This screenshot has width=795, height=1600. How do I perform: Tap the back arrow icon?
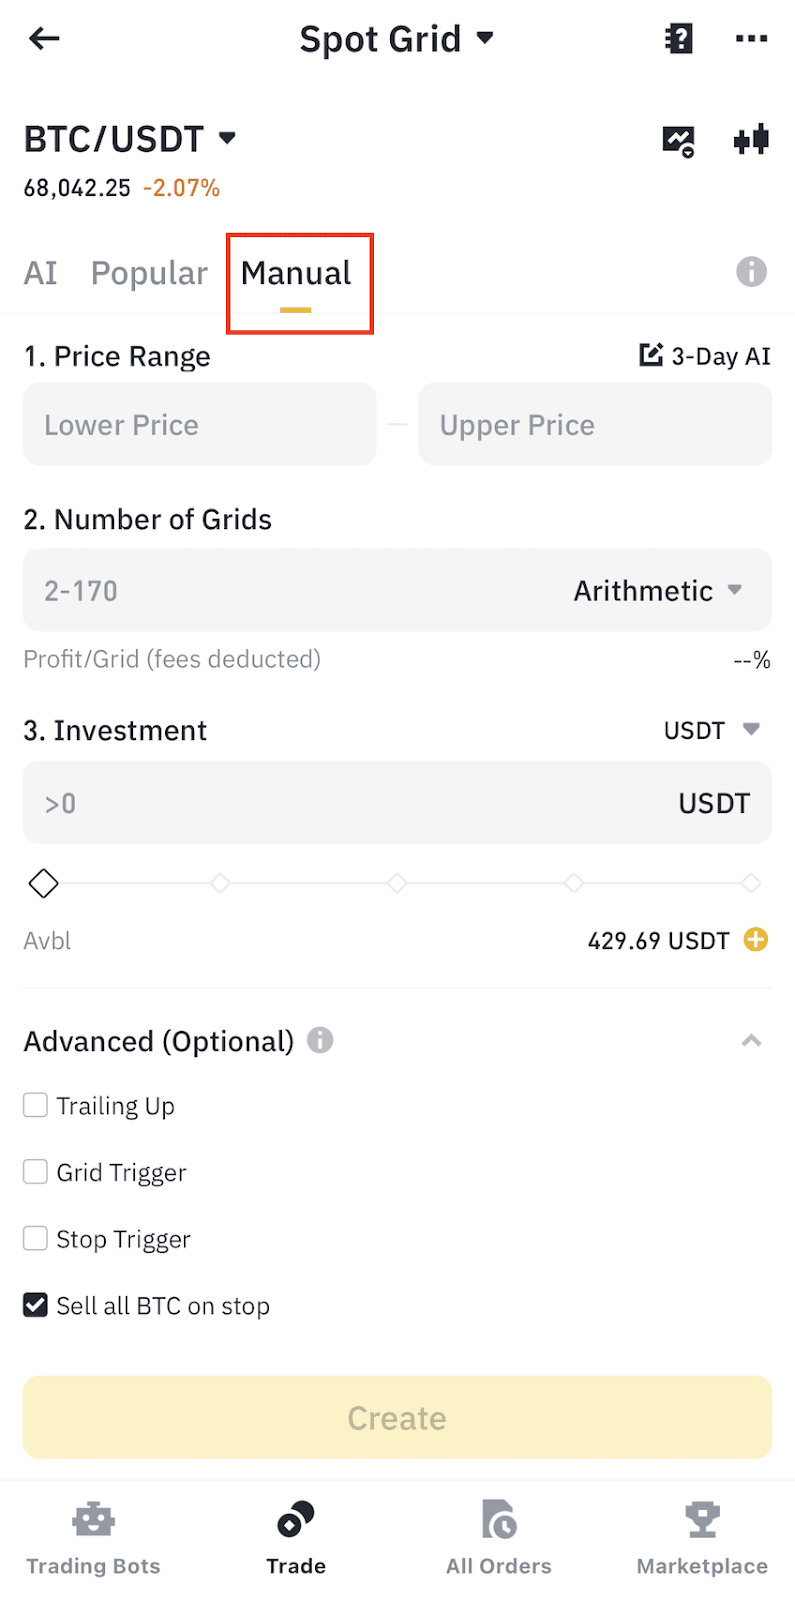pos(44,39)
